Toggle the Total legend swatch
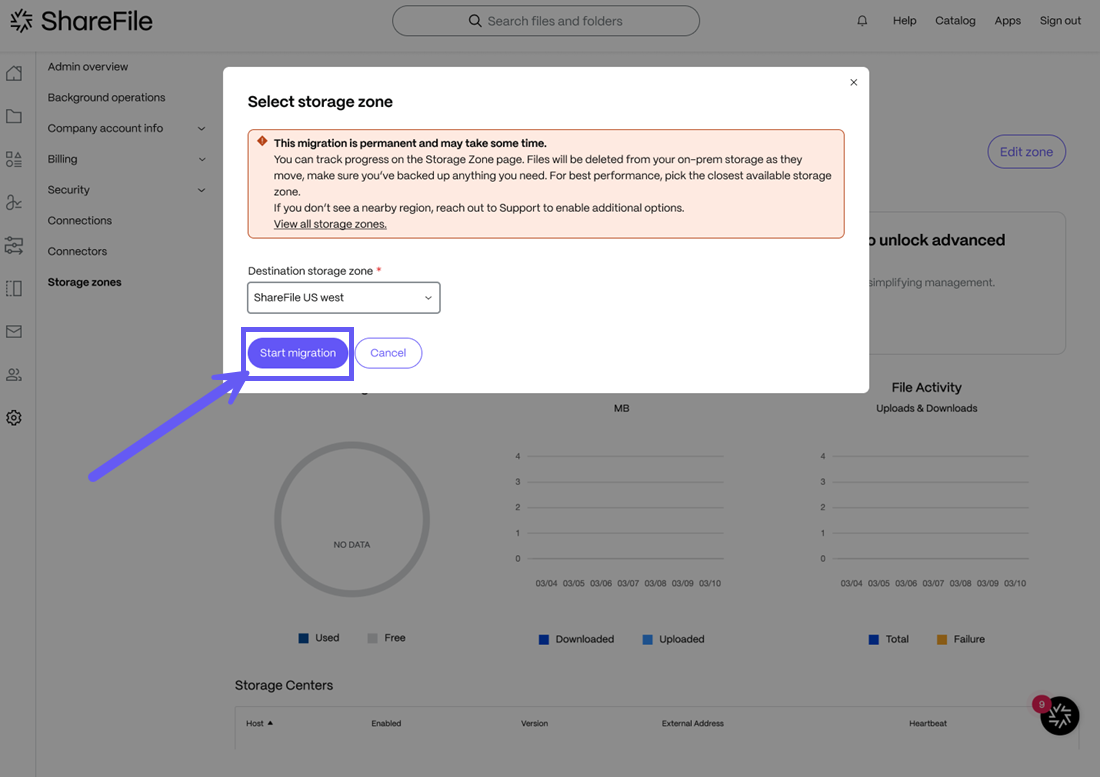 873,640
